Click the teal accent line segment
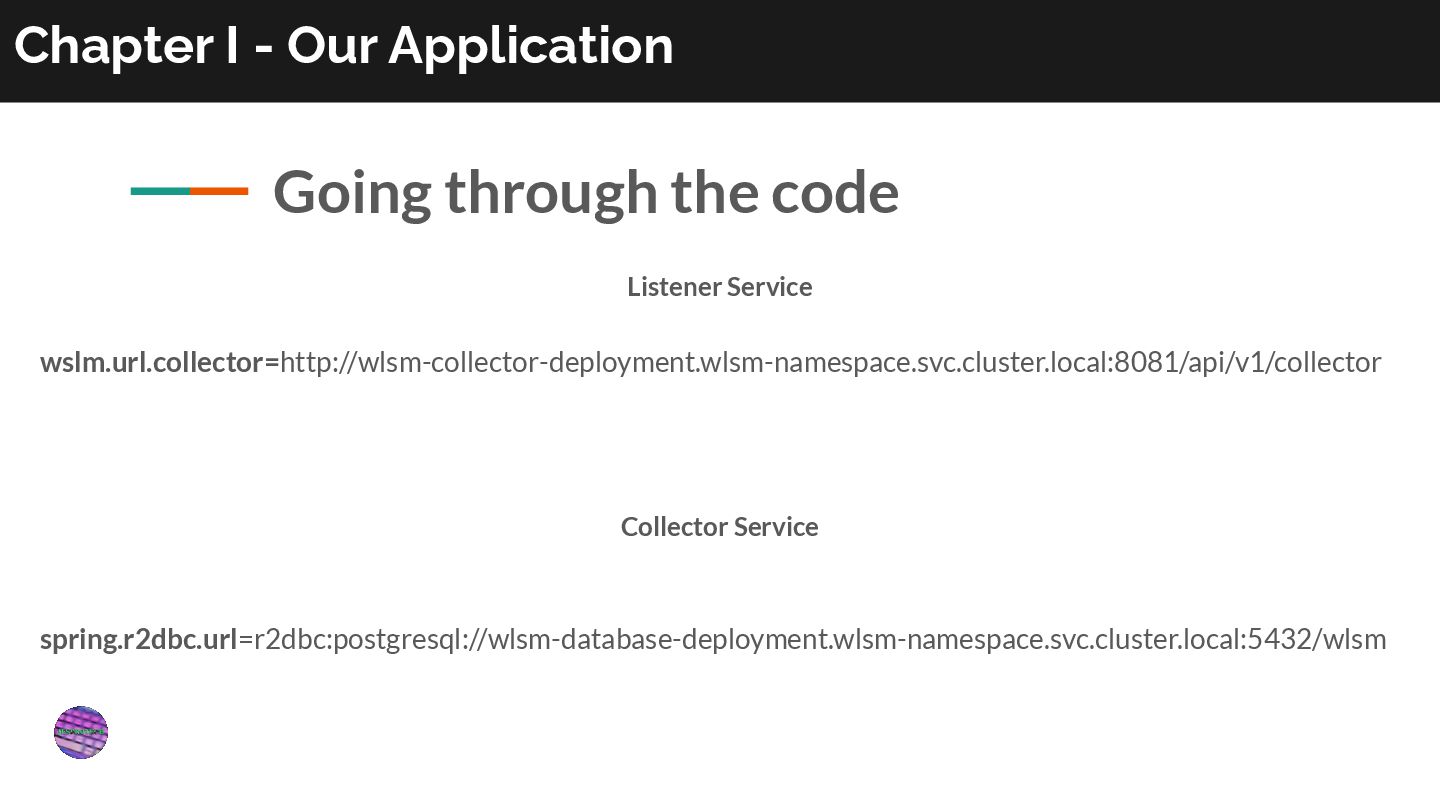The width and height of the screenshot is (1440, 810). (160, 191)
